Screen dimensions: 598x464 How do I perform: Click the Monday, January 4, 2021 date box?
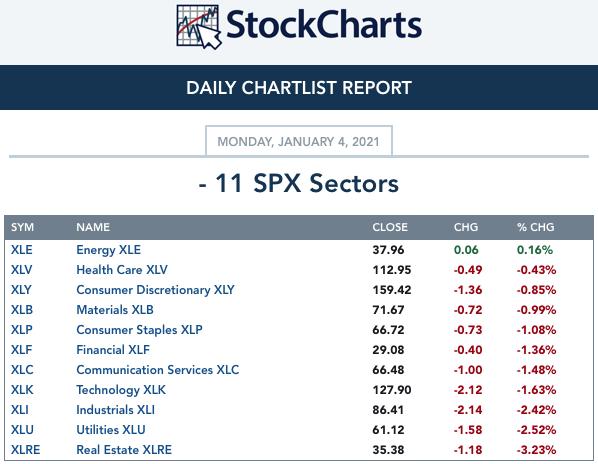click(299, 141)
